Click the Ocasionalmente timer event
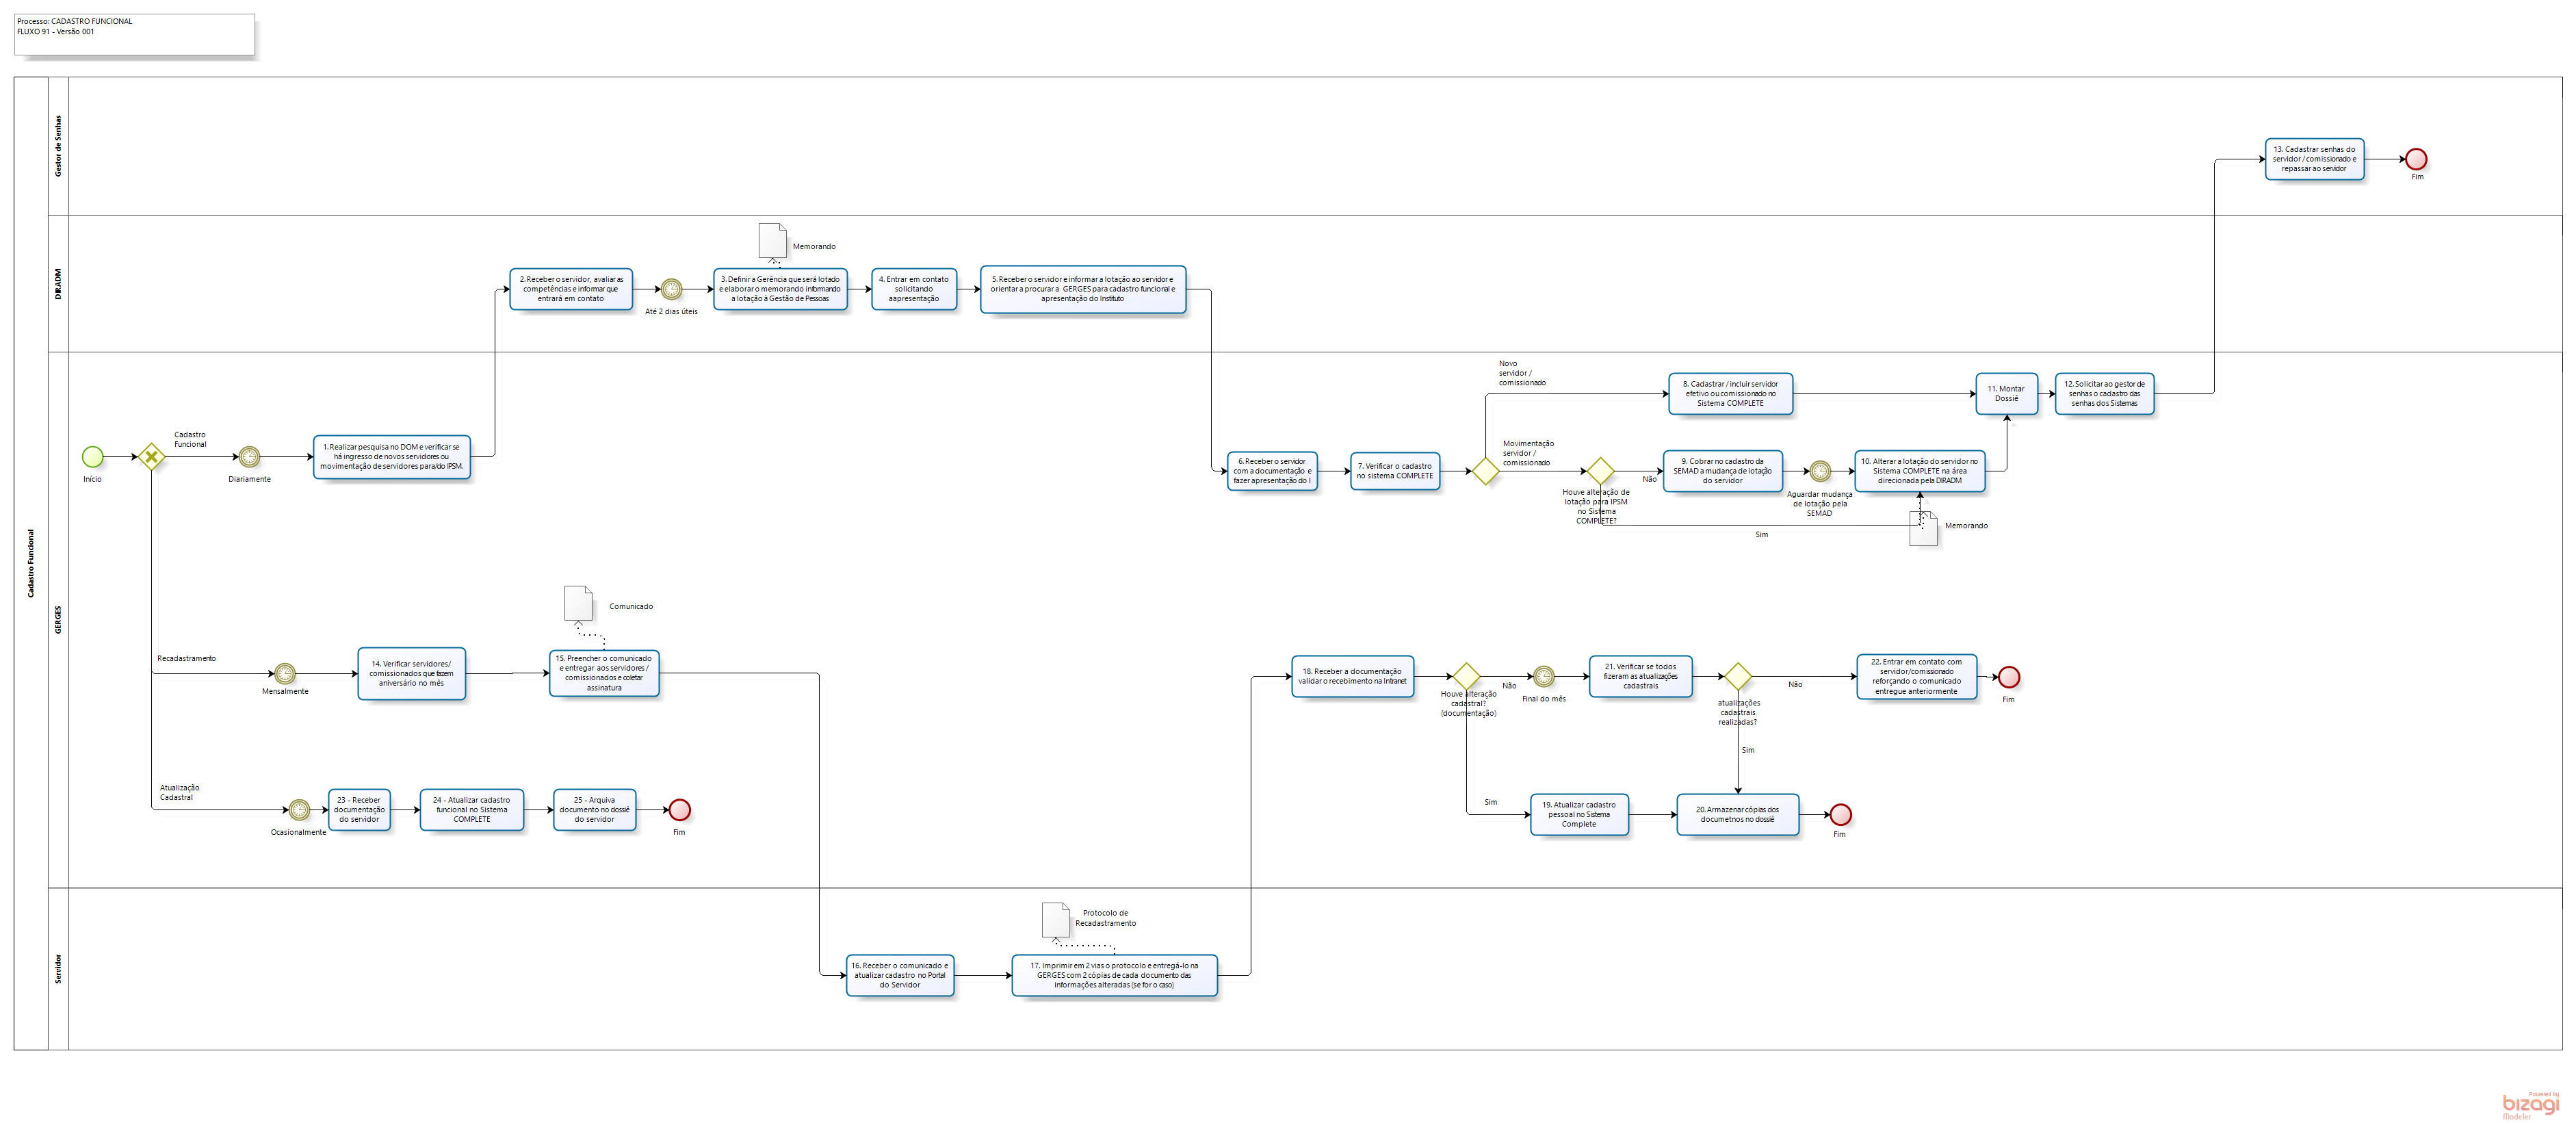This screenshot has width=2576, height=1127. 299,810
